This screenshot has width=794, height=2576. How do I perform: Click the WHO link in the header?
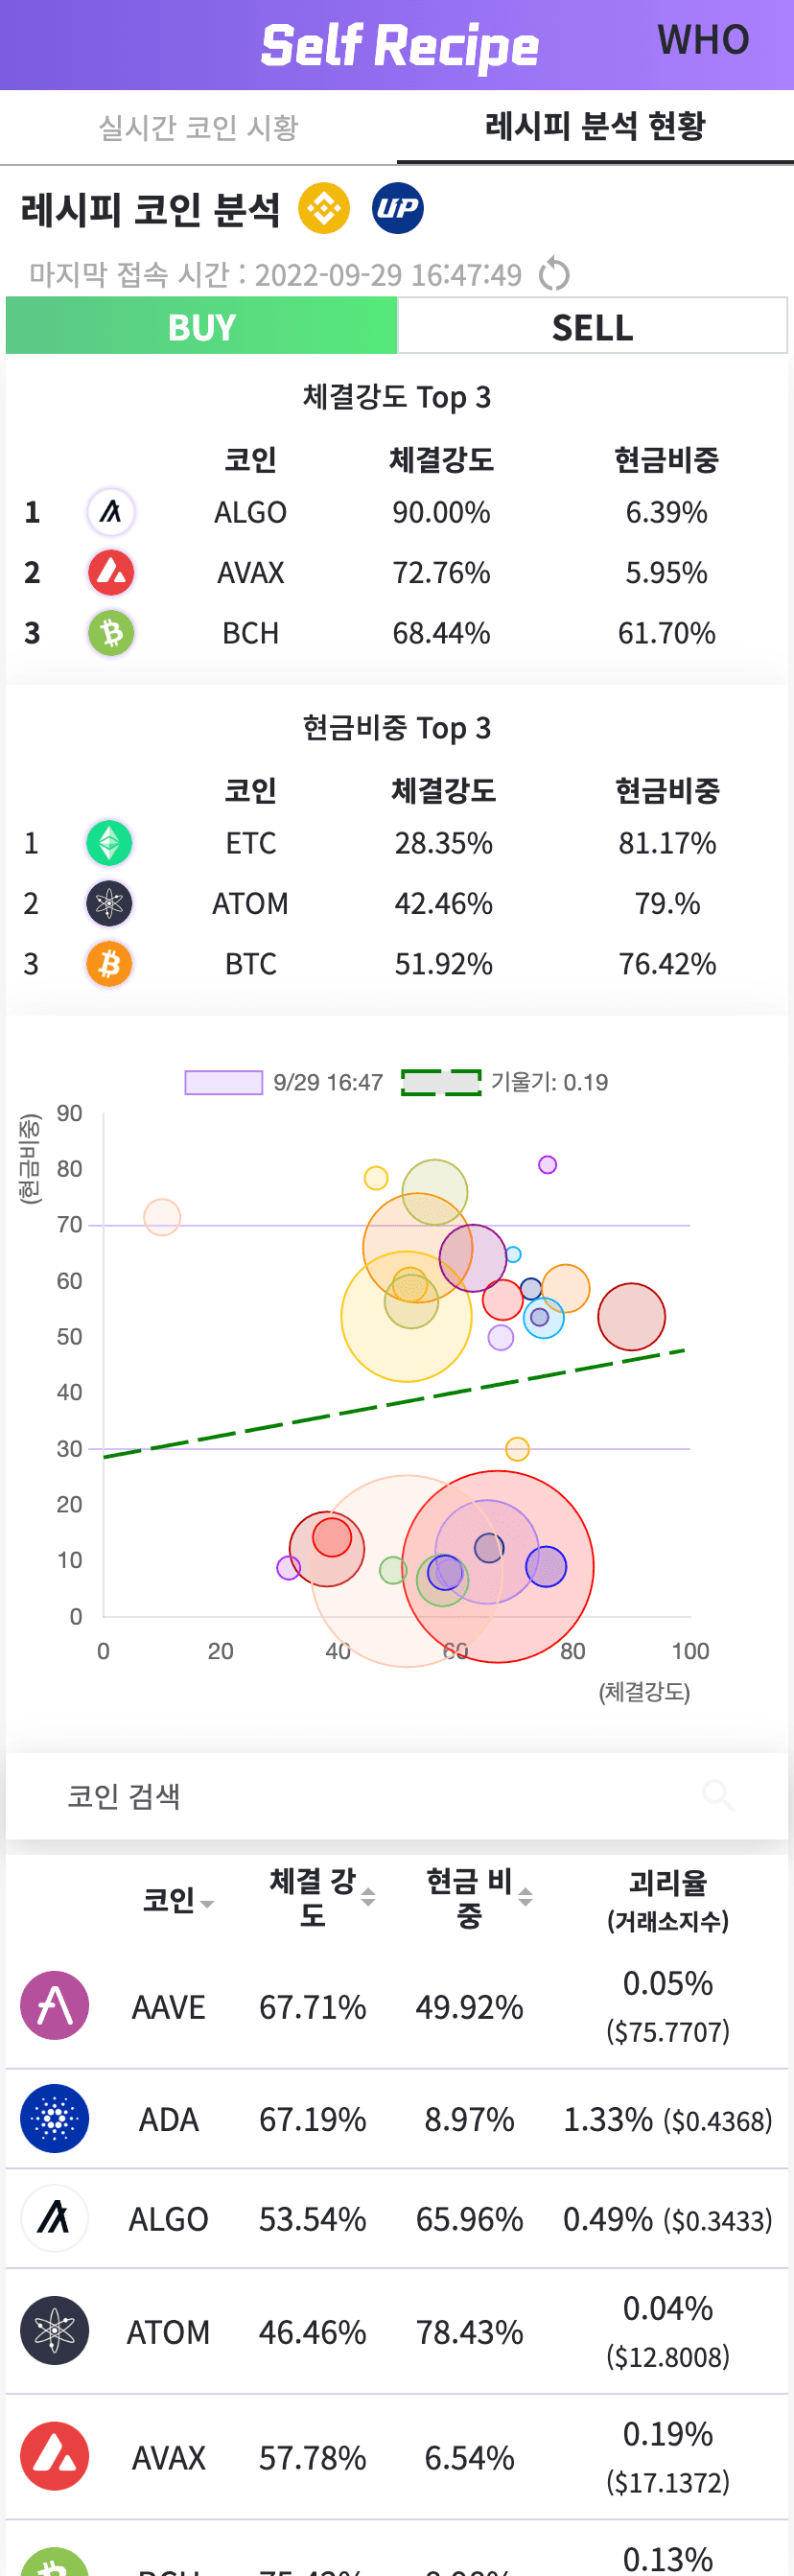[x=703, y=40]
